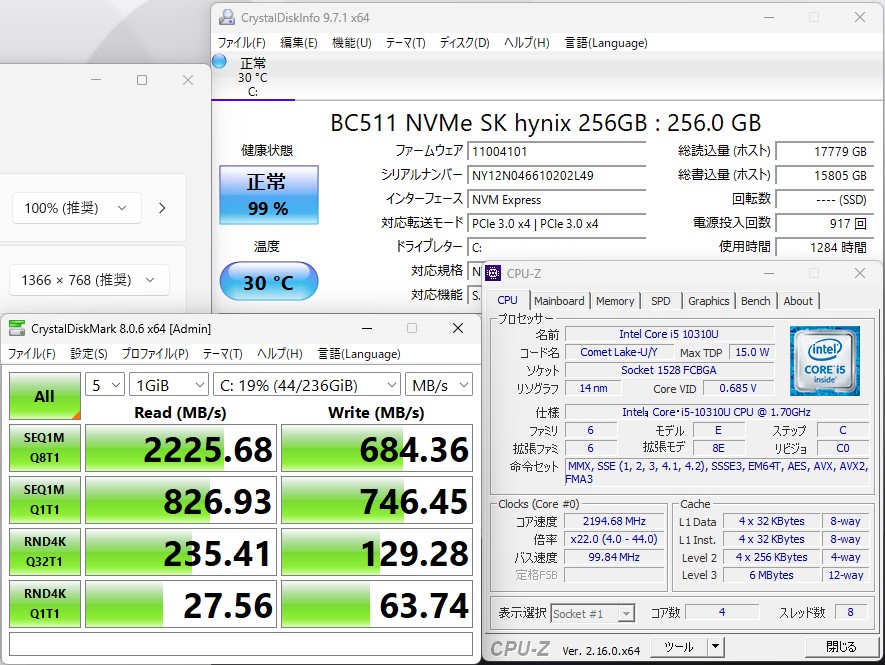Open the 1GiB test size dropdown

168,385
